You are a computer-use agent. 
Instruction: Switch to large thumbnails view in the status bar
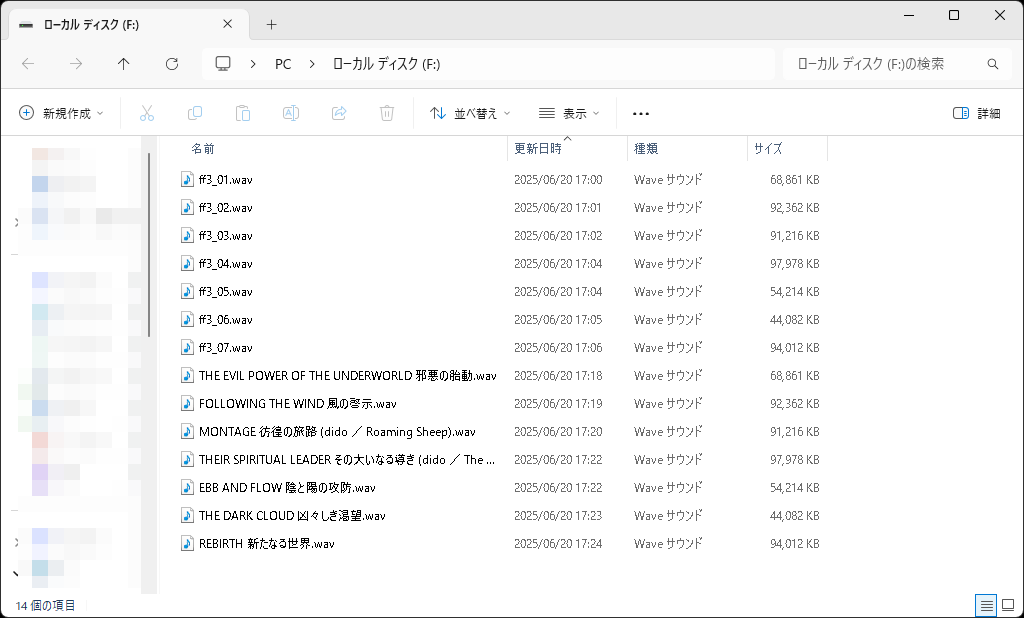[1008, 605]
